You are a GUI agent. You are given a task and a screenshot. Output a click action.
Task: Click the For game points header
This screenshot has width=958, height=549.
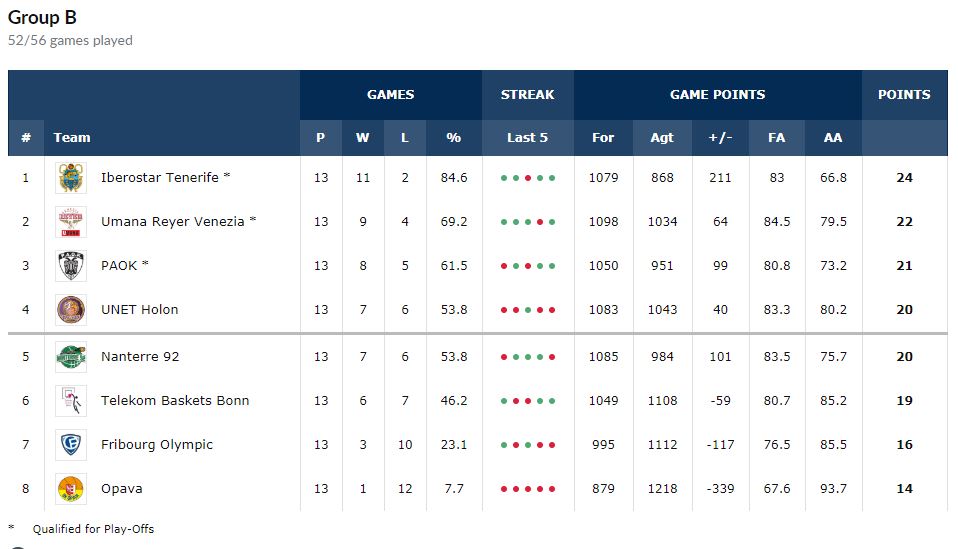[x=603, y=138]
